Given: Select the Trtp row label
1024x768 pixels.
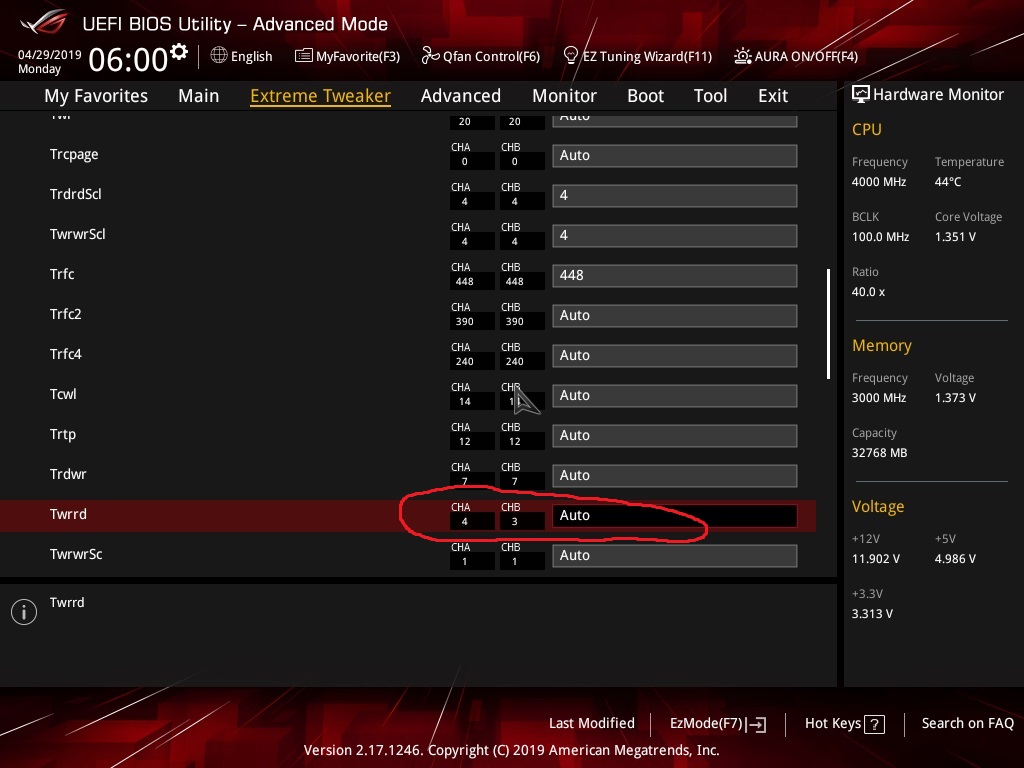Looking at the screenshot, I should (x=63, y=434).
